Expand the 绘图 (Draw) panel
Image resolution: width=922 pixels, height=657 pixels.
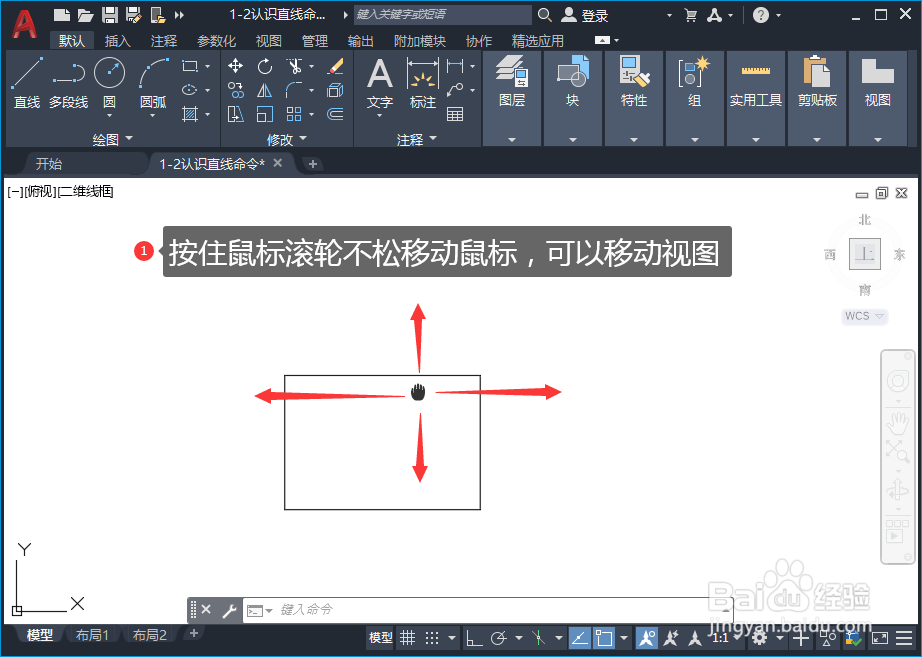(x=112, y=139)
